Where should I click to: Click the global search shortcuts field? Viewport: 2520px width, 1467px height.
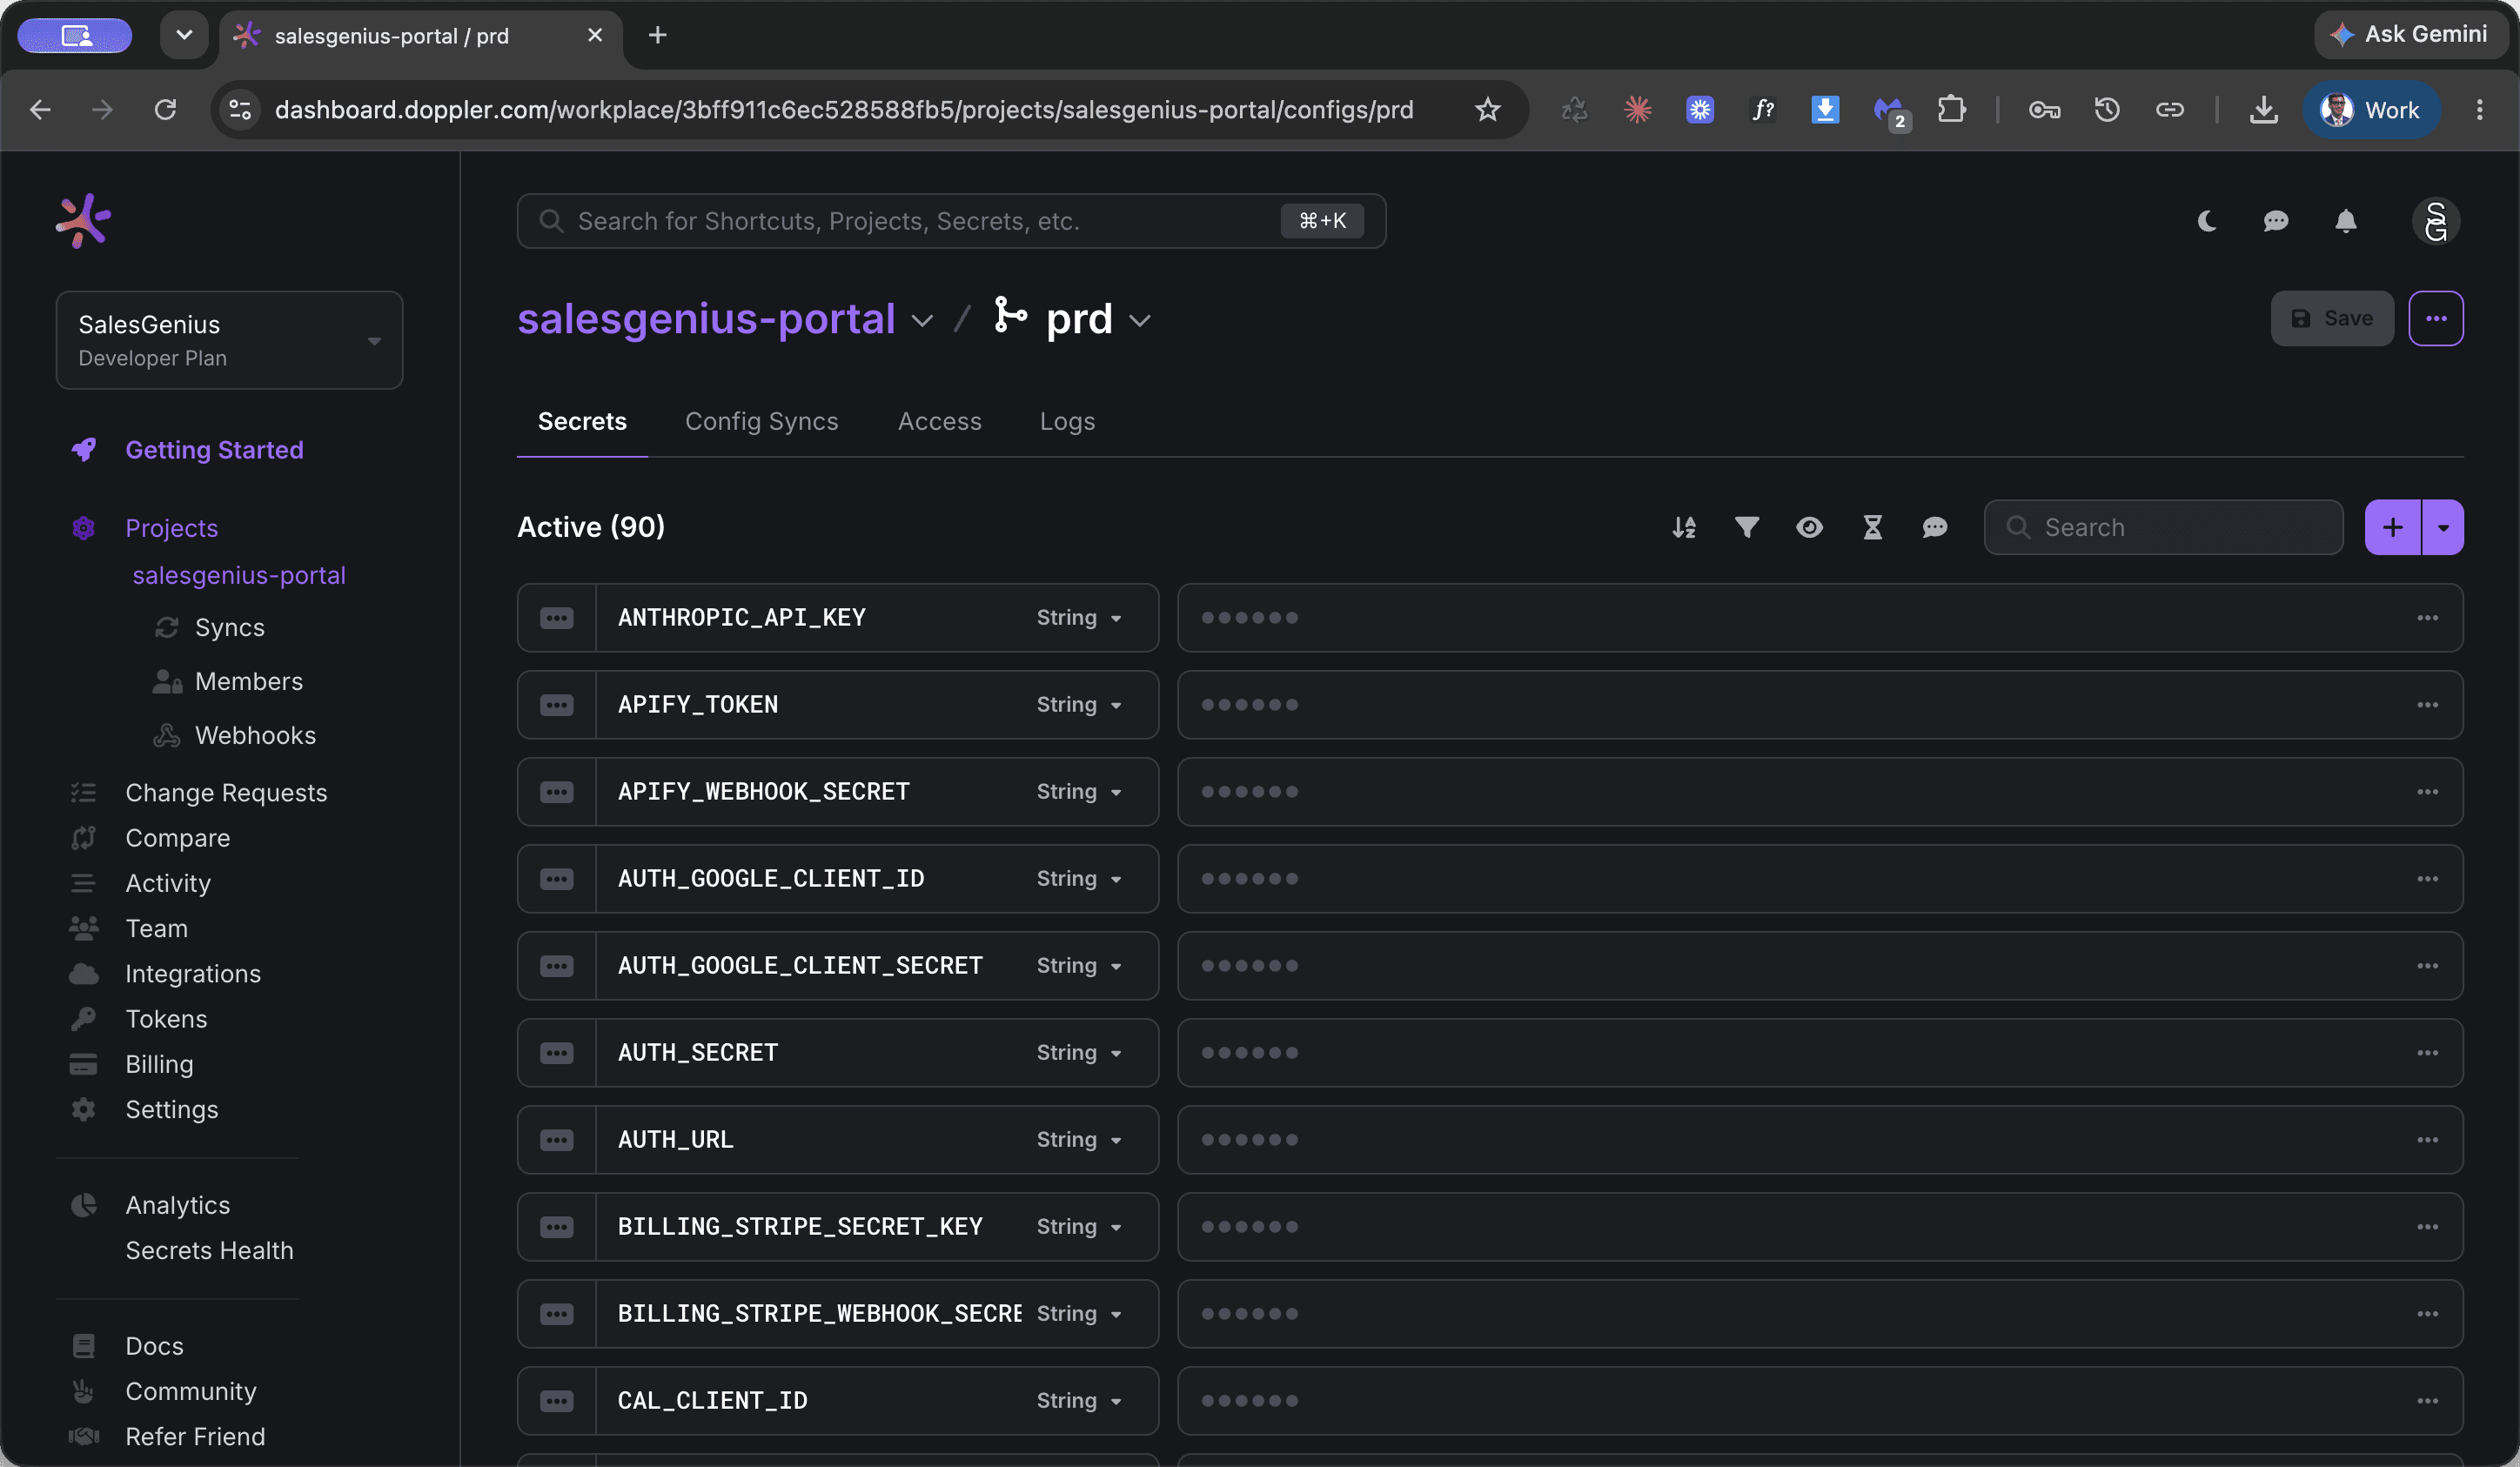point(951,221)
